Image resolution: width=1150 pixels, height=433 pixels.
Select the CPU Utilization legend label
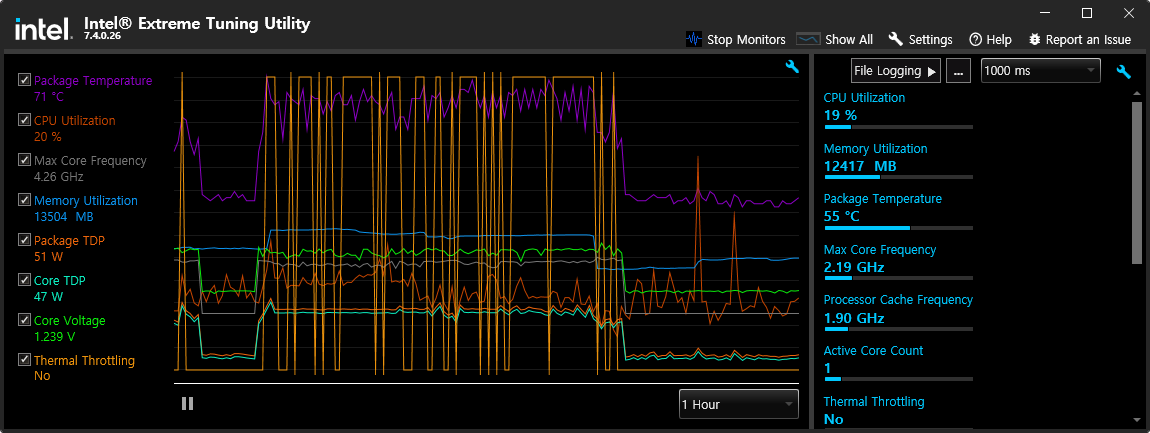(75, 120)
